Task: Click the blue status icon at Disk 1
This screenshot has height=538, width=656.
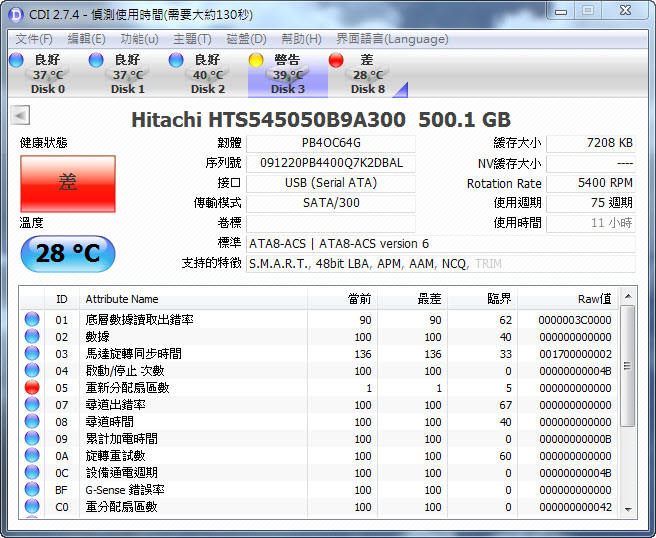Action: pyautogui.click(x=96, y=60)
